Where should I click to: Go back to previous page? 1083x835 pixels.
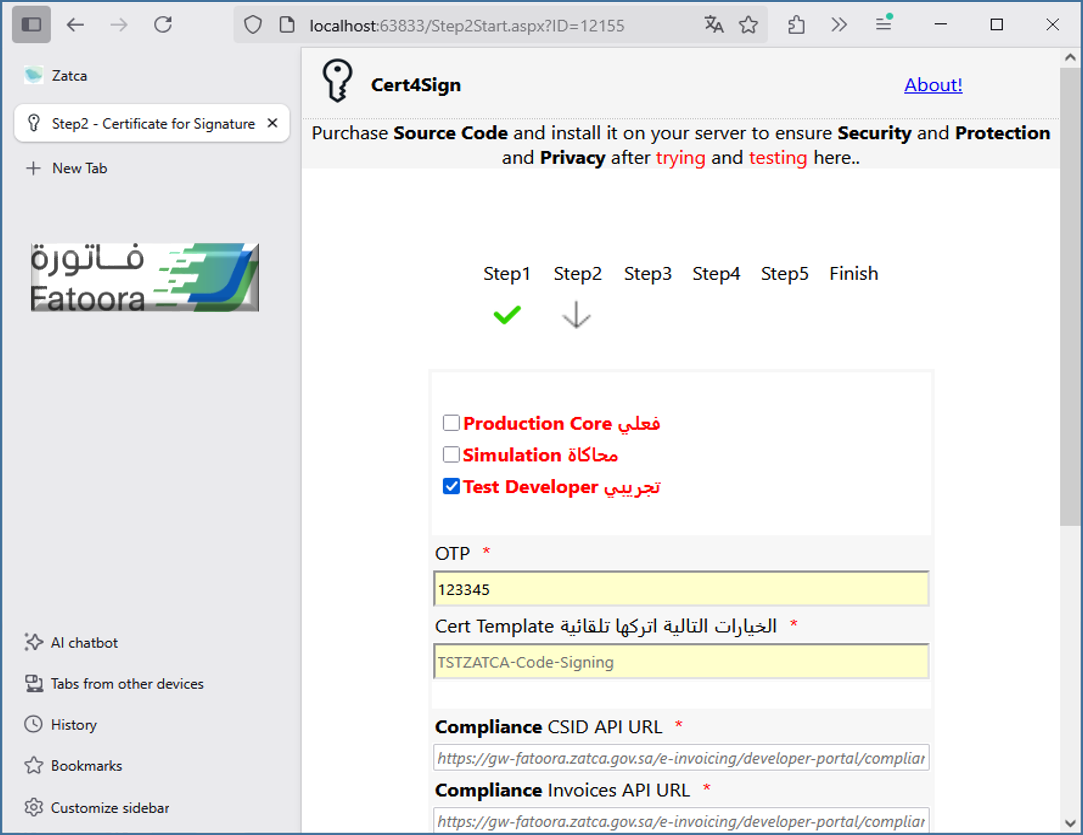click(x=75, y=25)
